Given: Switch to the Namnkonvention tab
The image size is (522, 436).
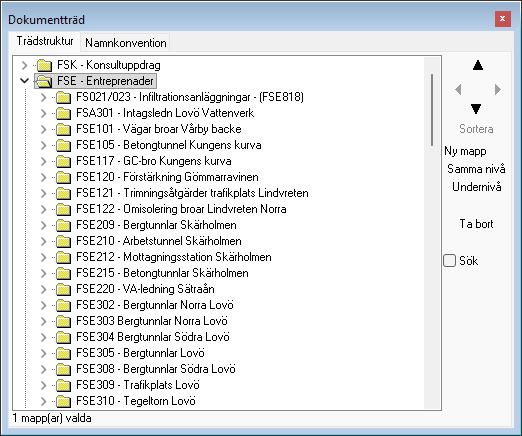Looking at the screenshot, I should (126, 43).
